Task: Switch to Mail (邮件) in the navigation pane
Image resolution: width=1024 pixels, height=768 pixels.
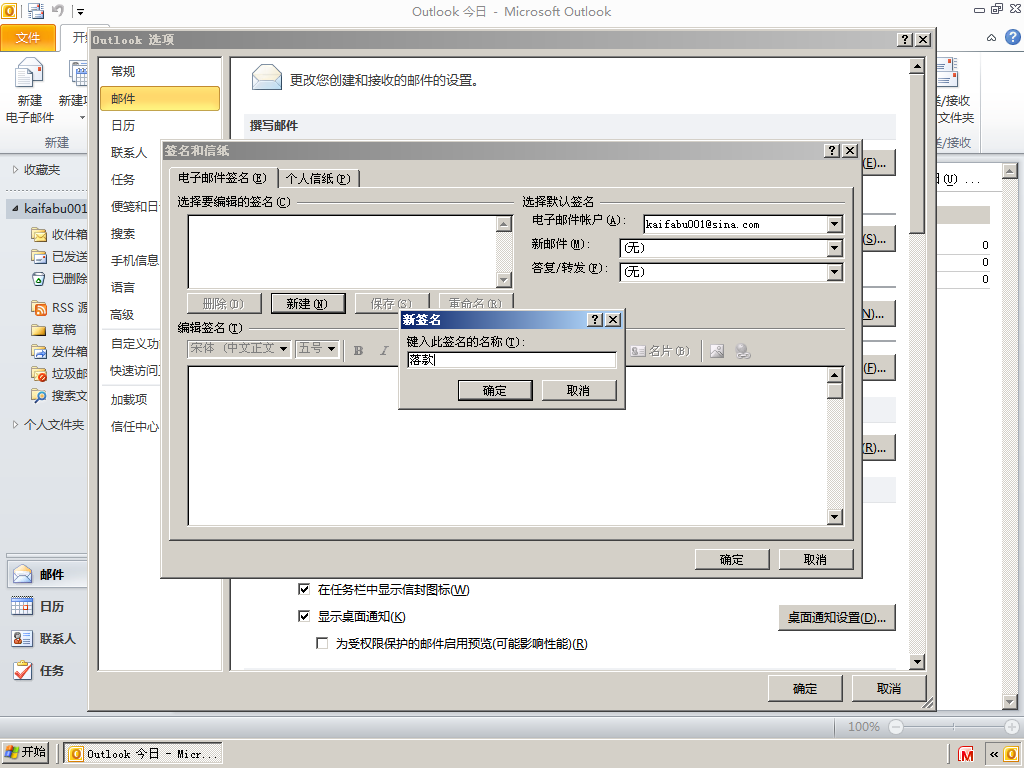Action: tap(47, 575)
